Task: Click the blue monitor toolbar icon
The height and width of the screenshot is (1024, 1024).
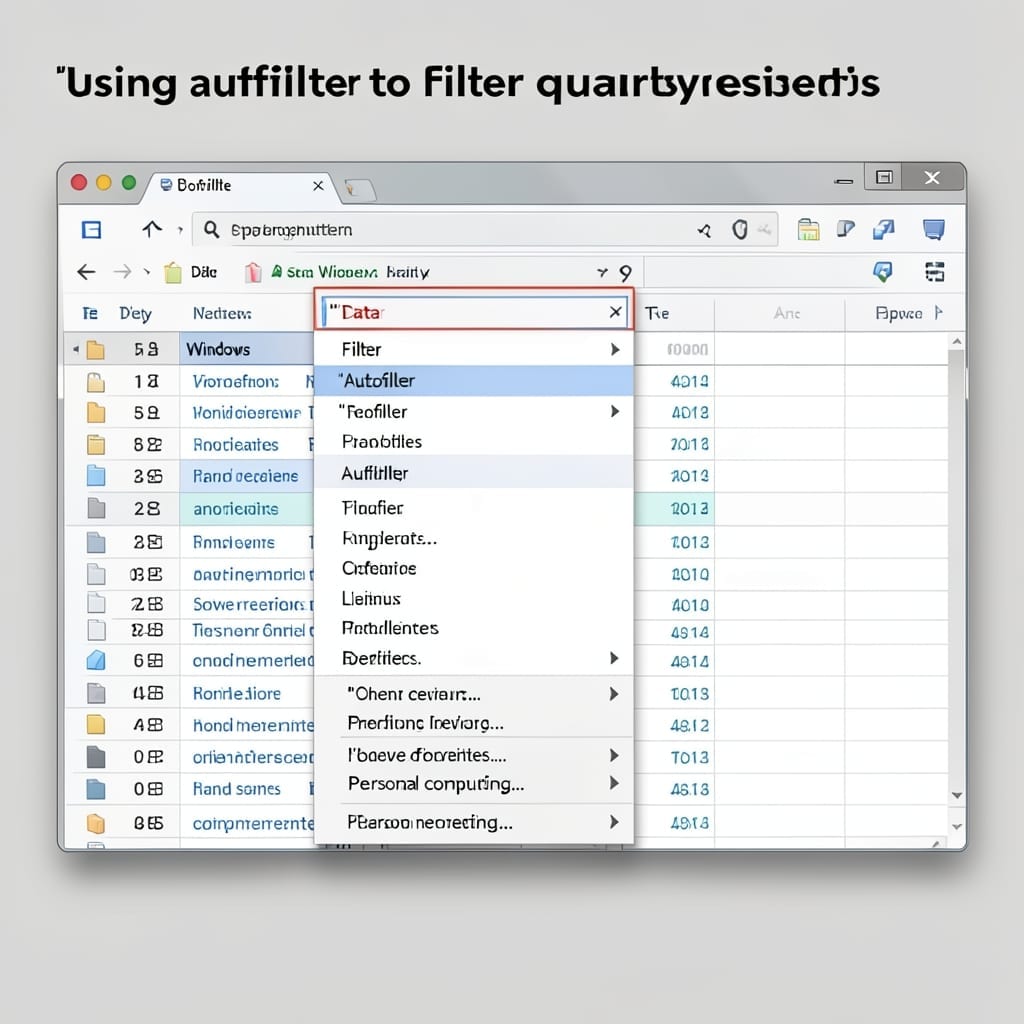Action: pyautogui.click(x=934, y=229)
